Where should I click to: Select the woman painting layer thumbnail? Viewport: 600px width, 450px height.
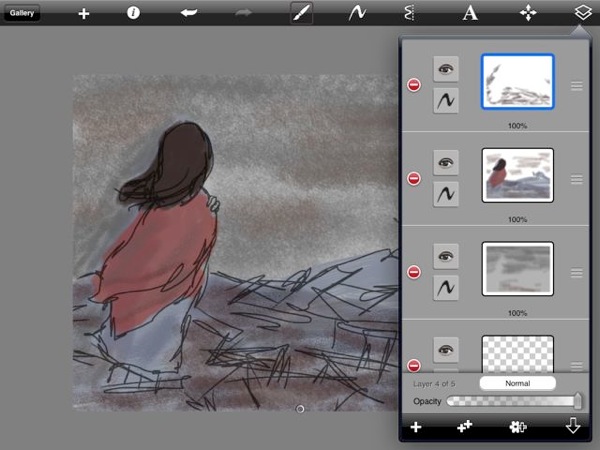[x=517, y=175]
